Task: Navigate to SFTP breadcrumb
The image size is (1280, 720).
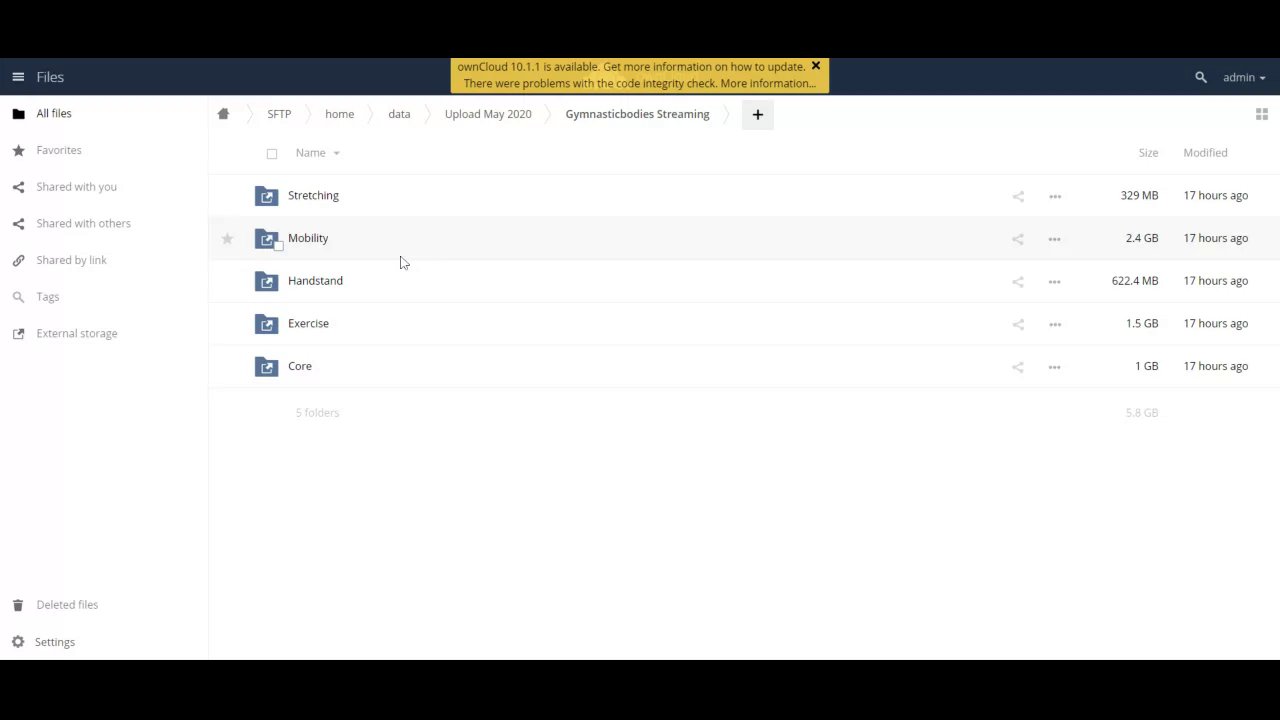Action: tap(279, 114)
